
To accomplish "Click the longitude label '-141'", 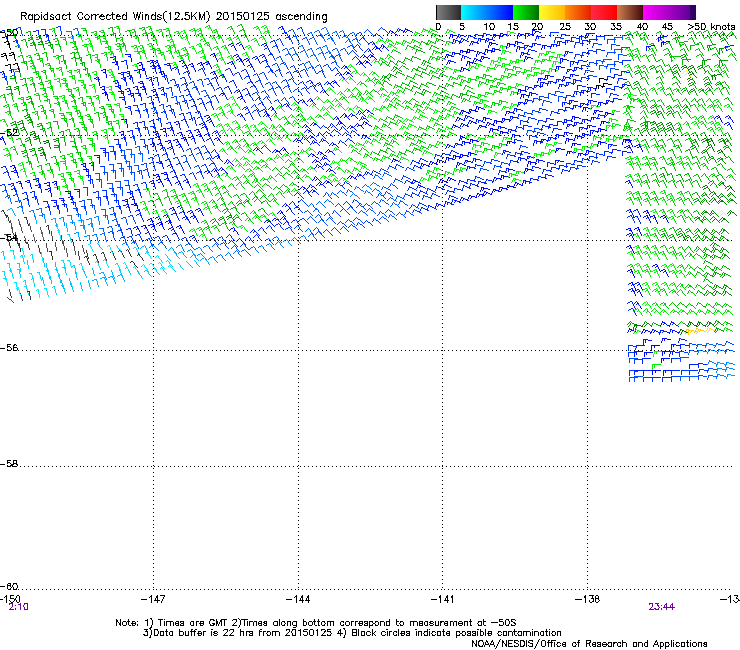I will pos(443,599).
